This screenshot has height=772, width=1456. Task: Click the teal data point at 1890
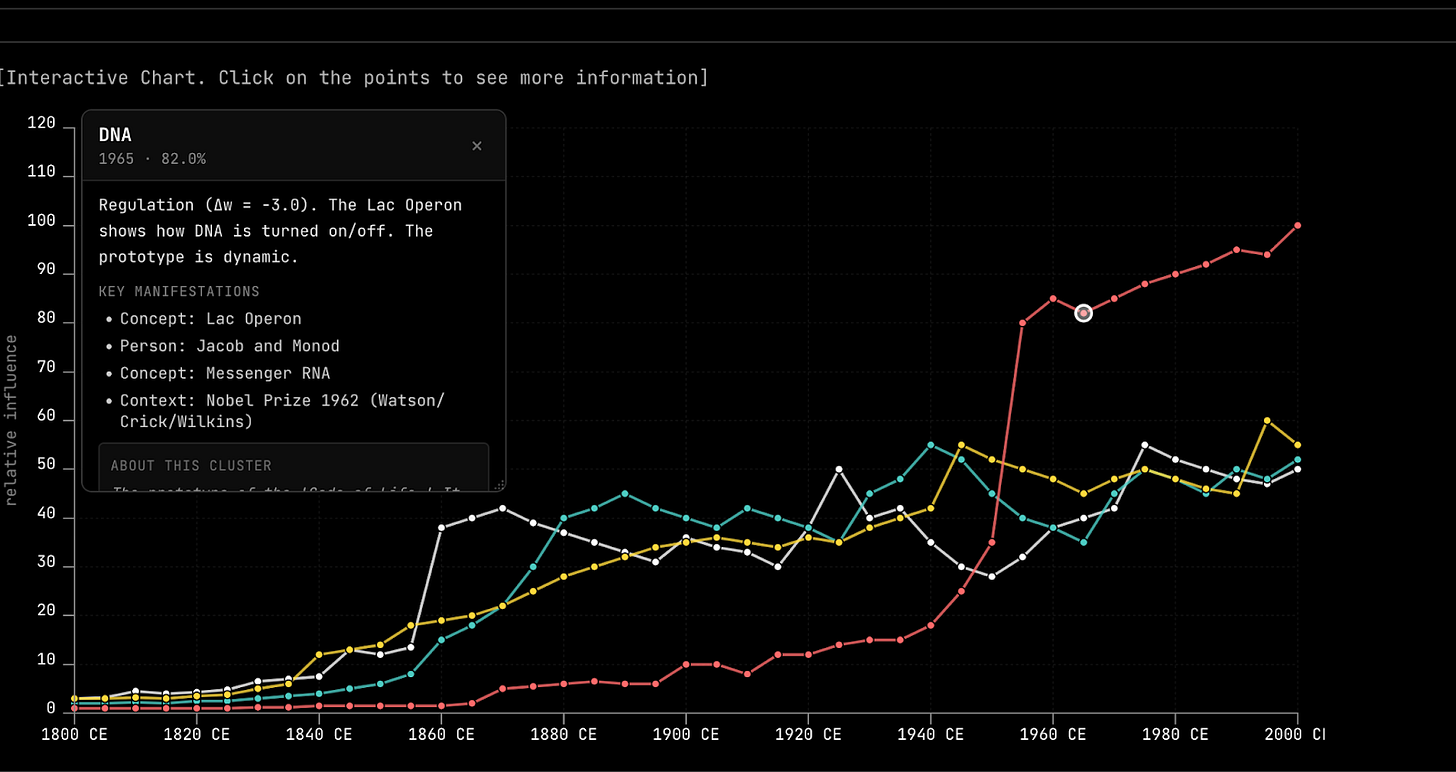tap(625, 494)
